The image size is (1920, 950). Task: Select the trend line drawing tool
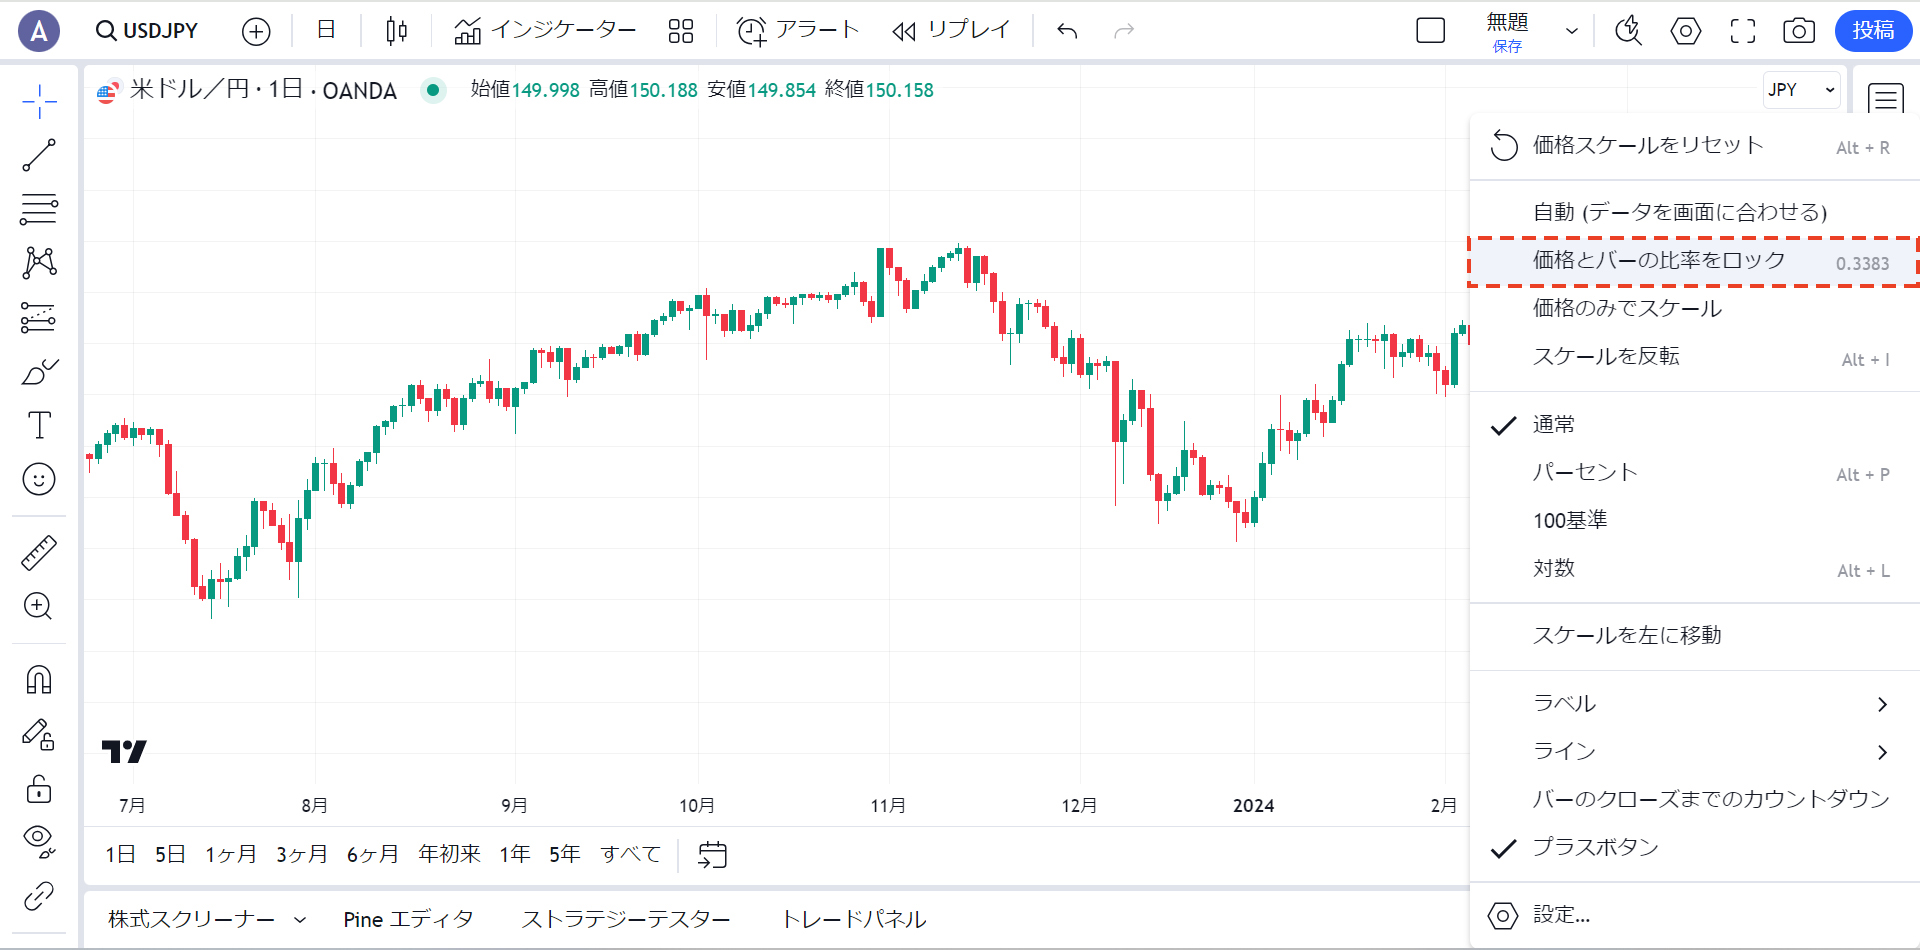39,155
